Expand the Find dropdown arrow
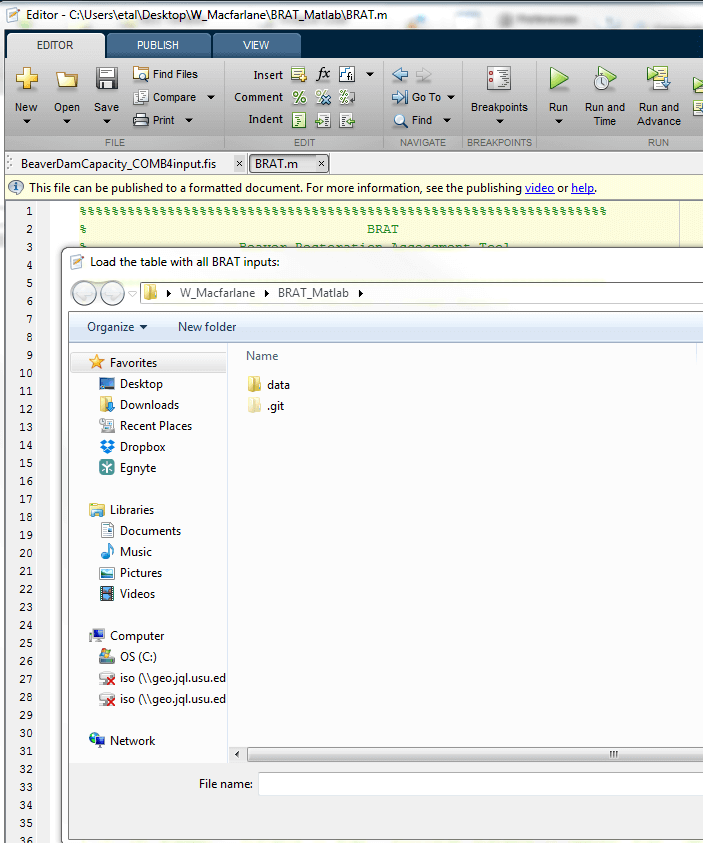 tap(447, 120)
